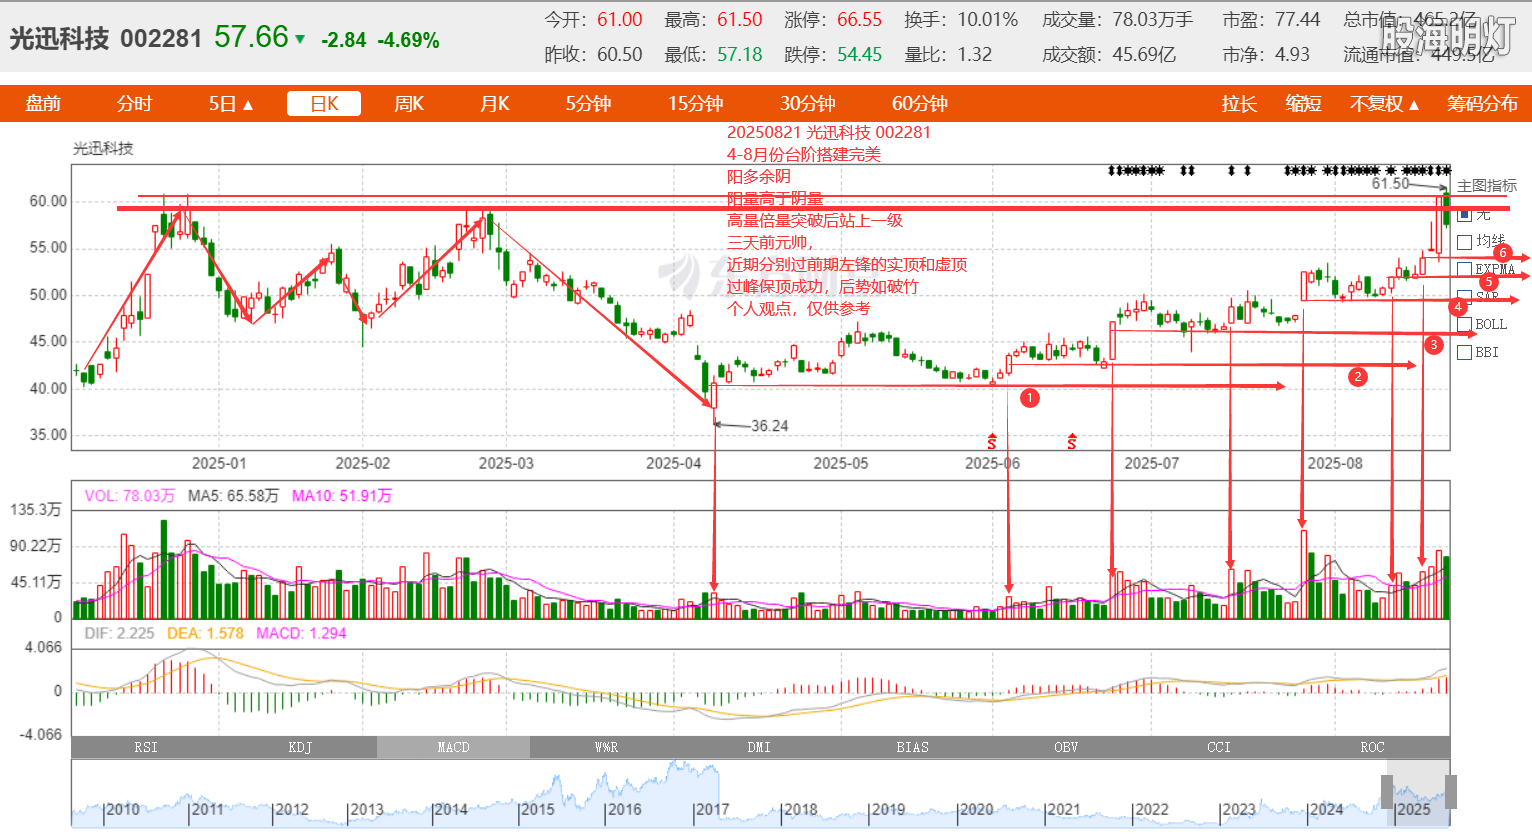Enable the EXPMA indicator checkbox
Image resolution: width=1532 pixels, height=838 pixels.
point(1465,270)
